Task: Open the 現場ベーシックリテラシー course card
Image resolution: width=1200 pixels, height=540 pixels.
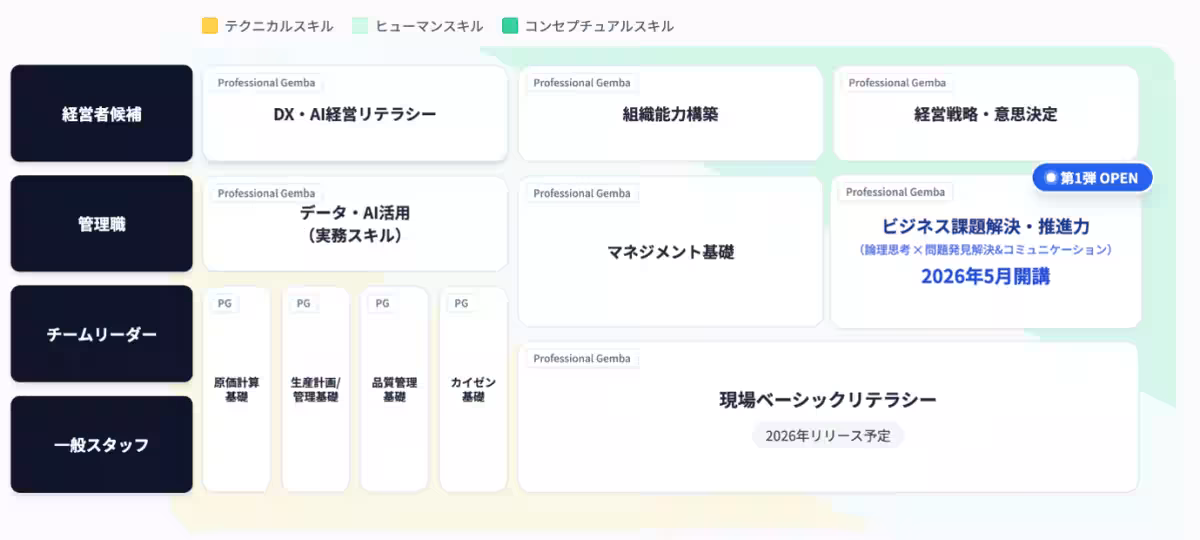Action: pos(828,417)
